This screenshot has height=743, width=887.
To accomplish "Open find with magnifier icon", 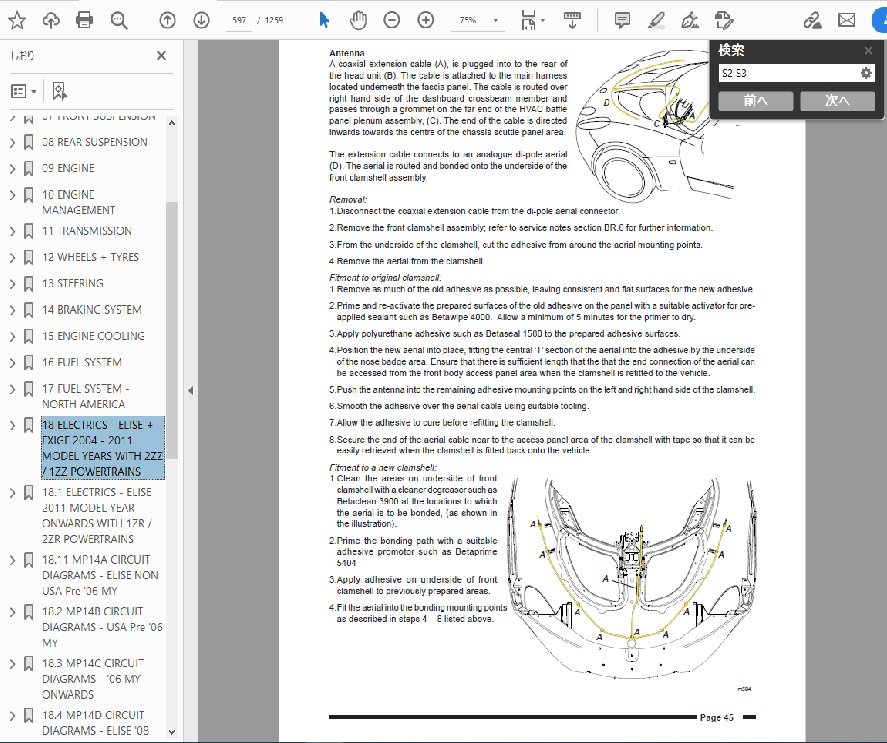I will click(119, 20).
